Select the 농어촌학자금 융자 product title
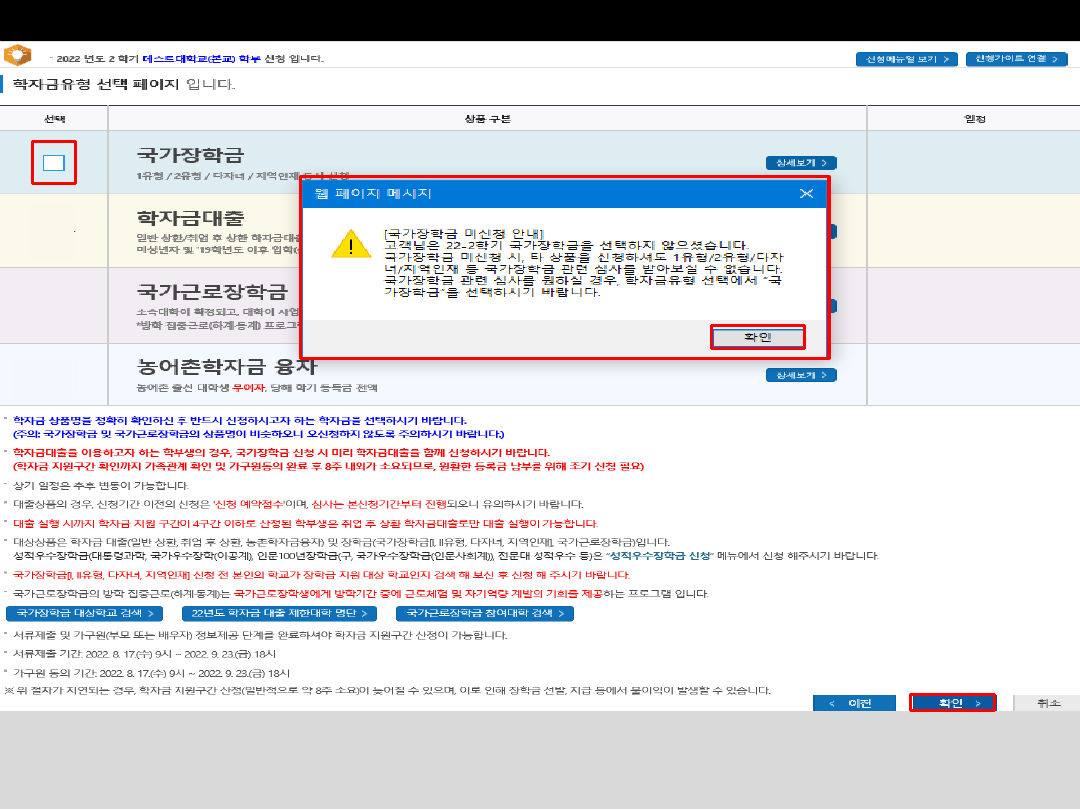This screenshot has width=1080, height=810. [x=226, y=367]
